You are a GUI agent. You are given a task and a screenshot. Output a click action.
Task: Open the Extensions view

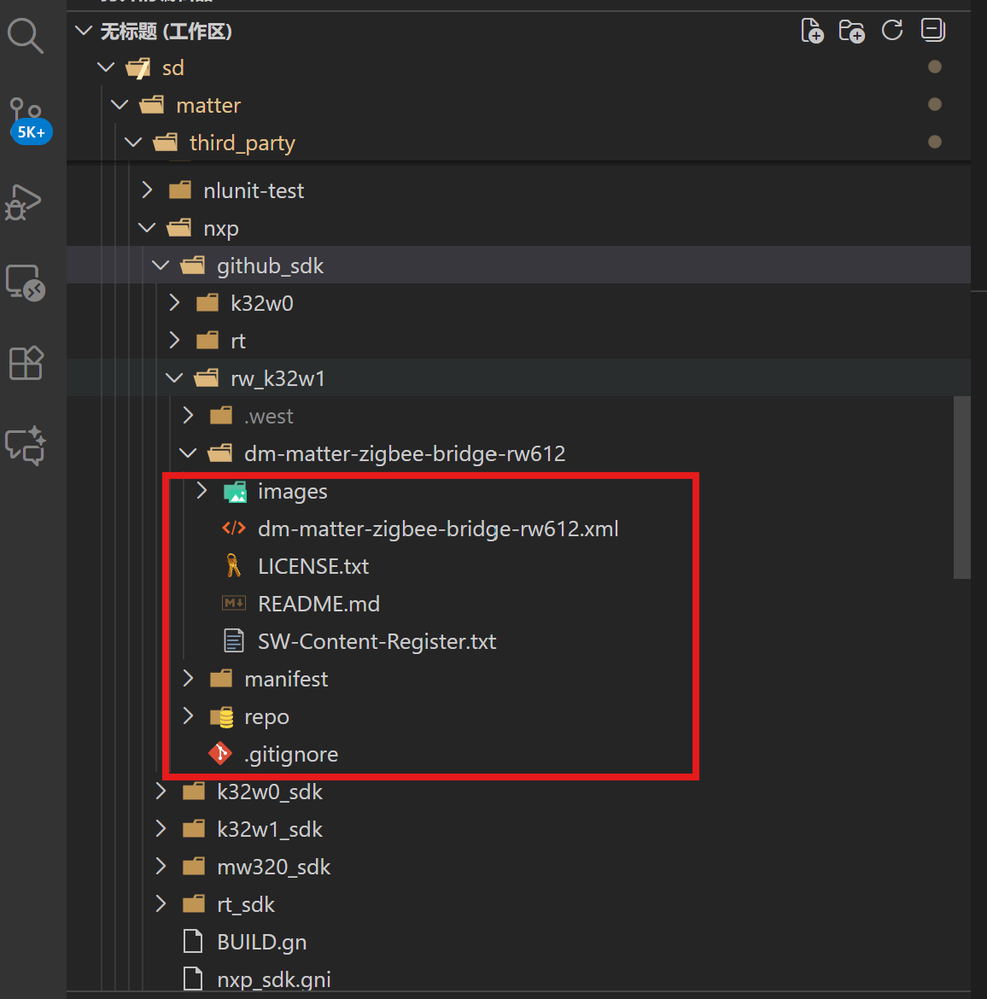coord(26,362)
